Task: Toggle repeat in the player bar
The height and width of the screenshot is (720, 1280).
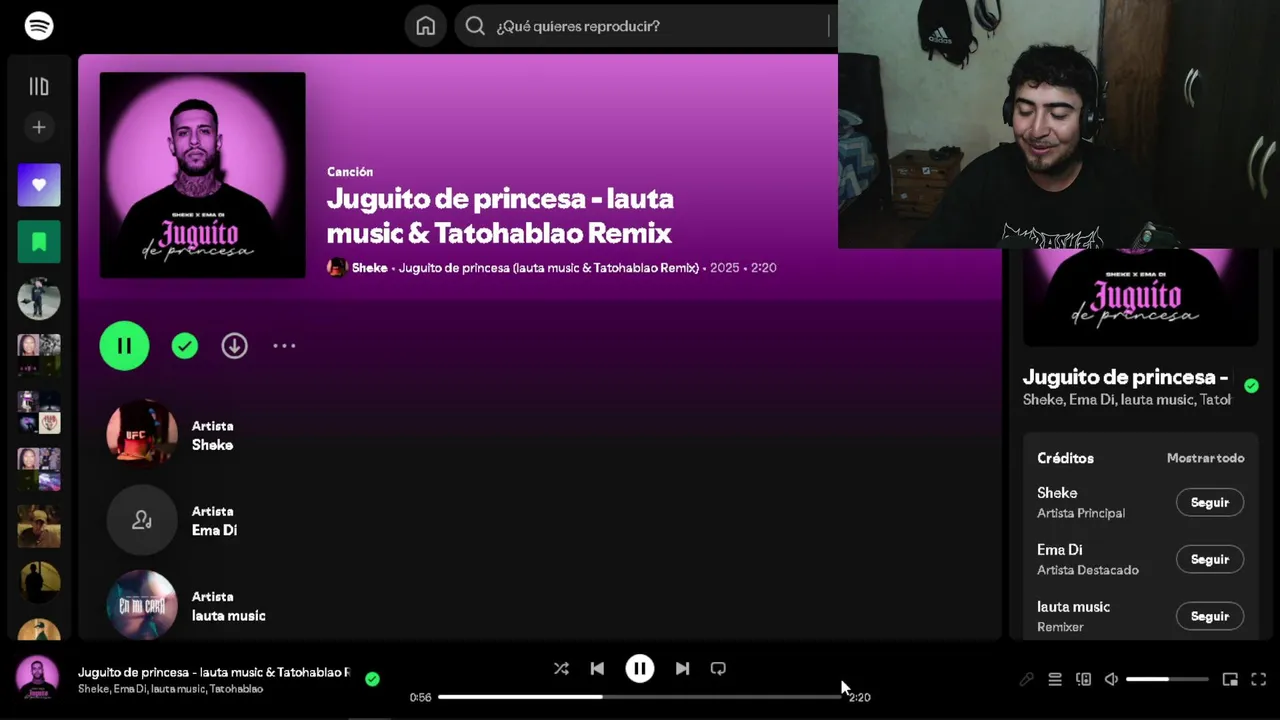Action: coord(718,668)
